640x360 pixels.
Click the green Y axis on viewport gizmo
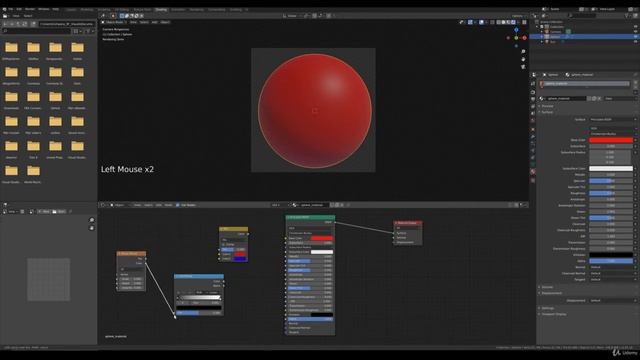[x=516, y=38]
